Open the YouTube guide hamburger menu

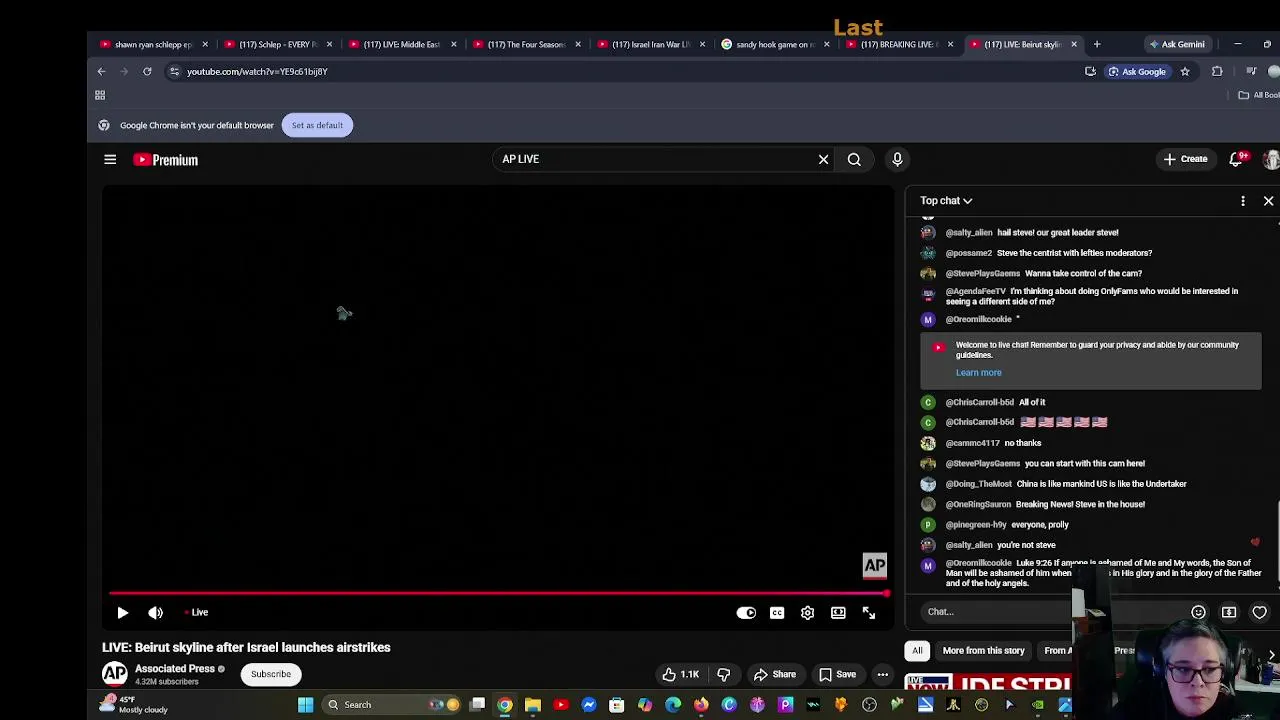[110, 160]
